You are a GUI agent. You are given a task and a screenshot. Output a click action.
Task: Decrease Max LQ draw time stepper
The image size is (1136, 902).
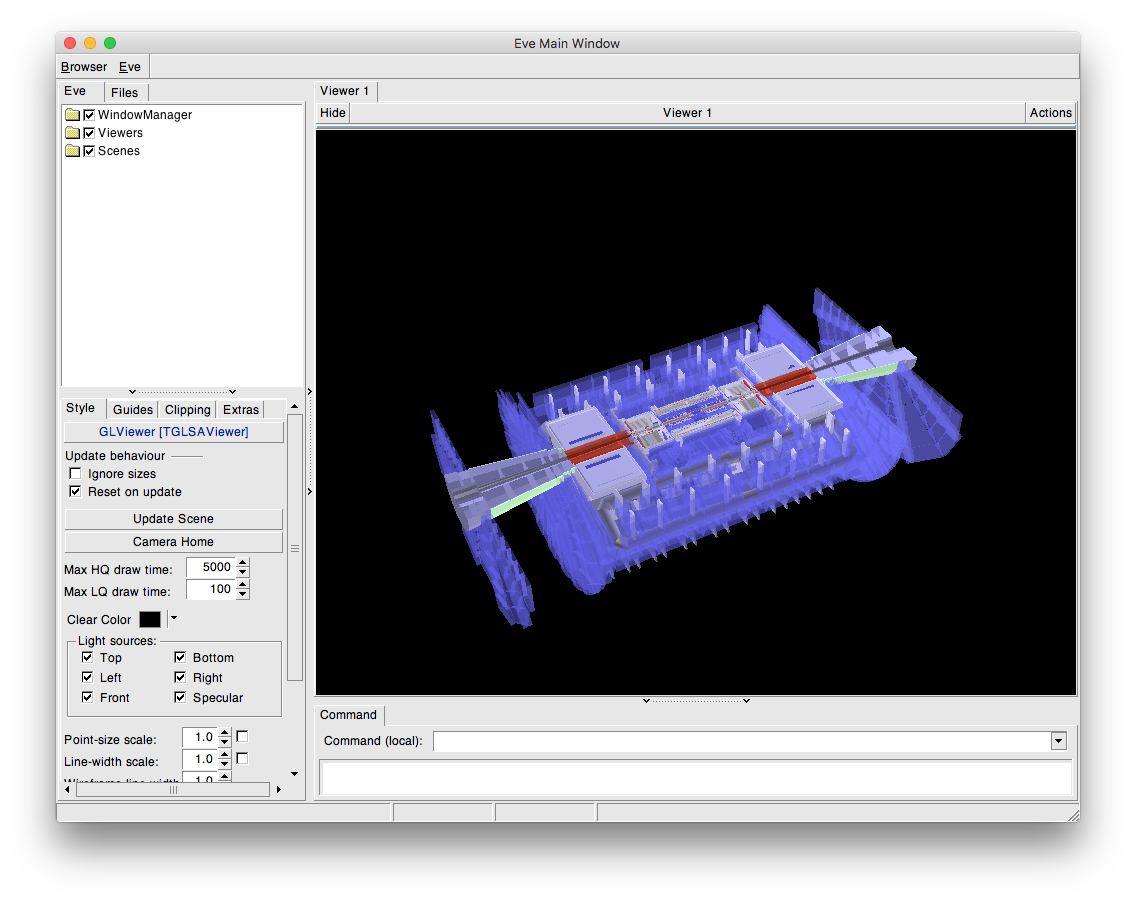pyautogui.click(x=243, y=595)
